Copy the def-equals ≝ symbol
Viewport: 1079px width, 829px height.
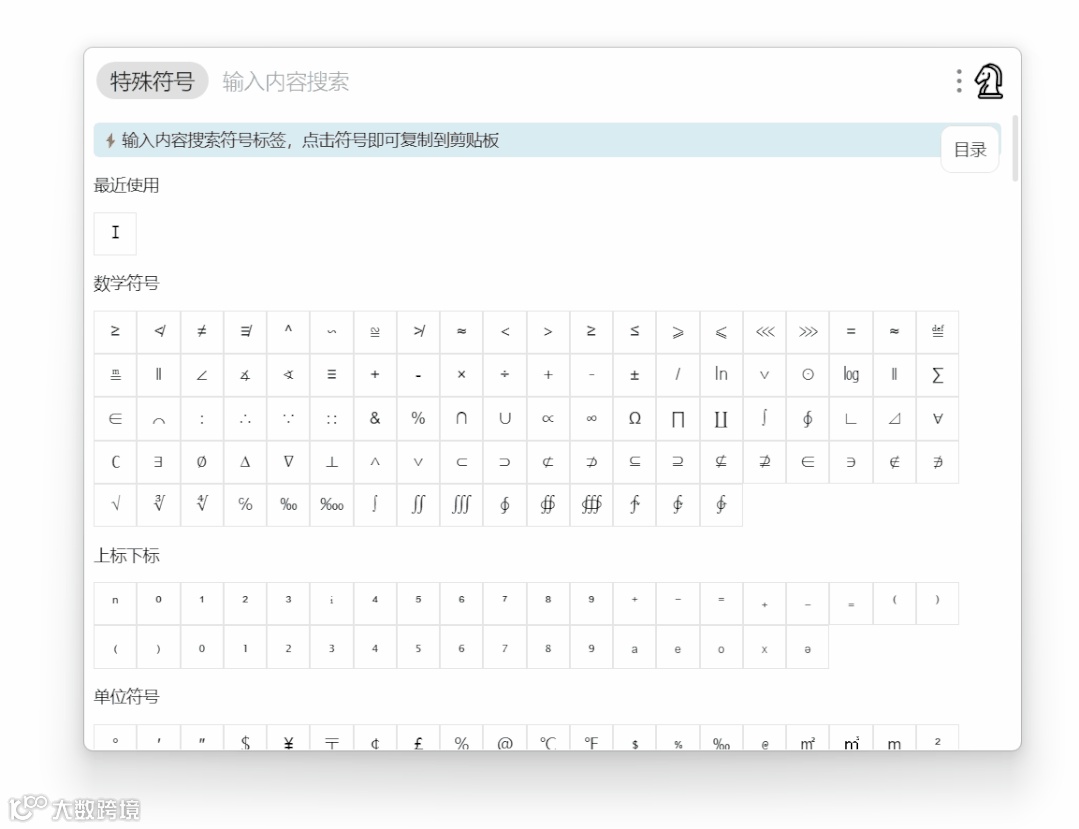coord(937,332)
